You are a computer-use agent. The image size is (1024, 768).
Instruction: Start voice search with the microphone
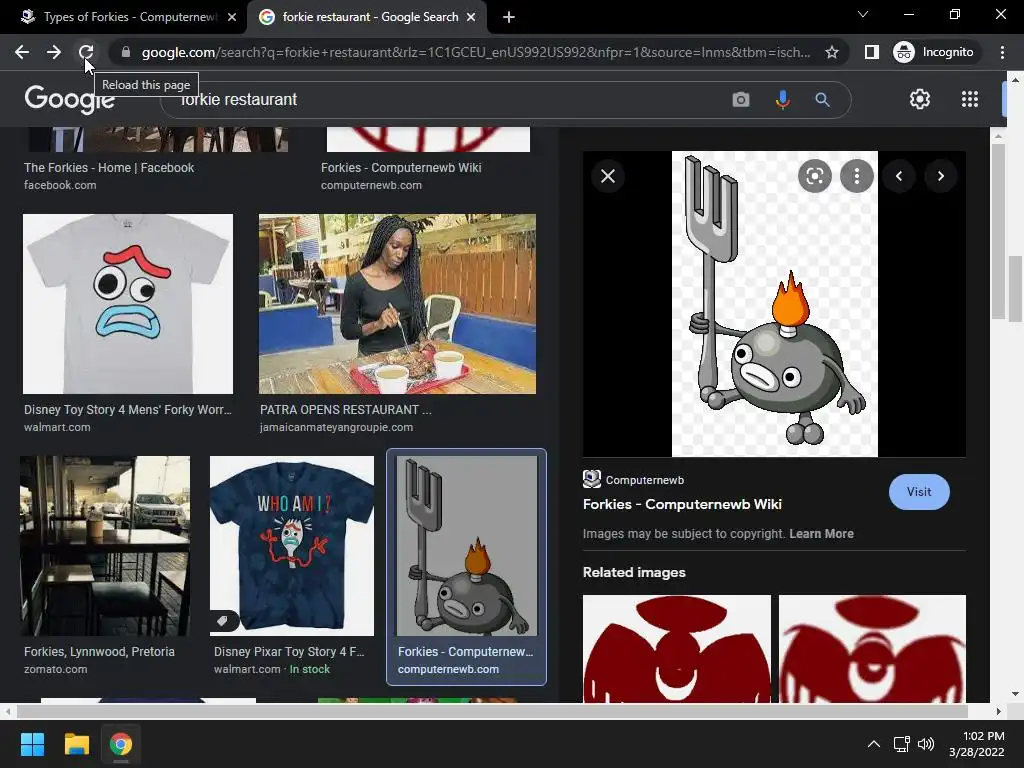[x=782, y=99]
